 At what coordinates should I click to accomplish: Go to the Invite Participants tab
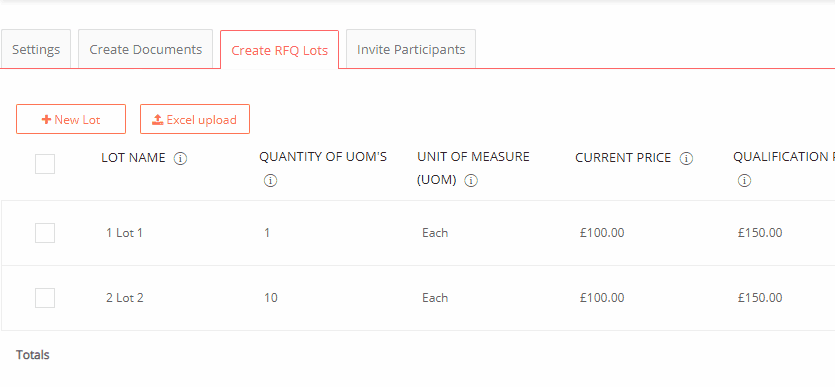point(411,50)
